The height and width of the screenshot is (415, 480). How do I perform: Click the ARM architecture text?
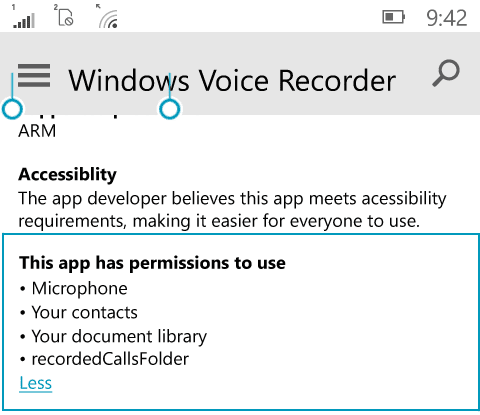click(37, 131)
